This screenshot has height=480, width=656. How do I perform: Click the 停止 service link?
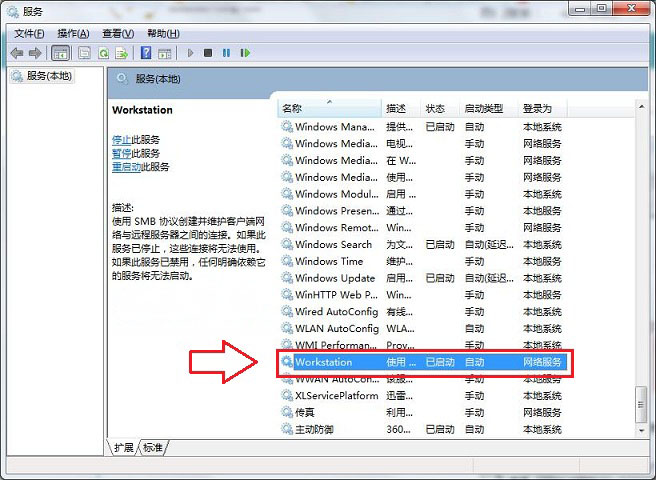pos(121,140)
